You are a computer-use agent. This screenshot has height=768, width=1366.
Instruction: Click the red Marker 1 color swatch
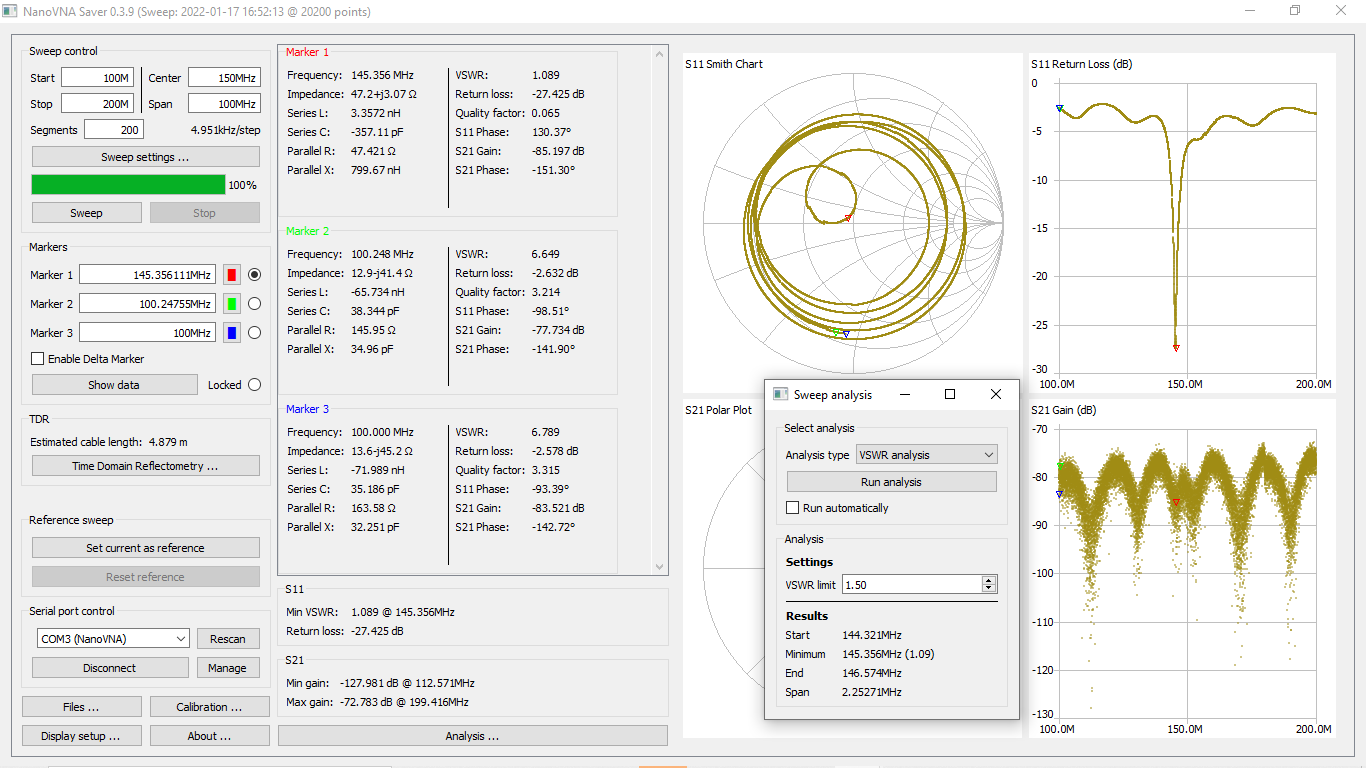[x=231, y=275]
